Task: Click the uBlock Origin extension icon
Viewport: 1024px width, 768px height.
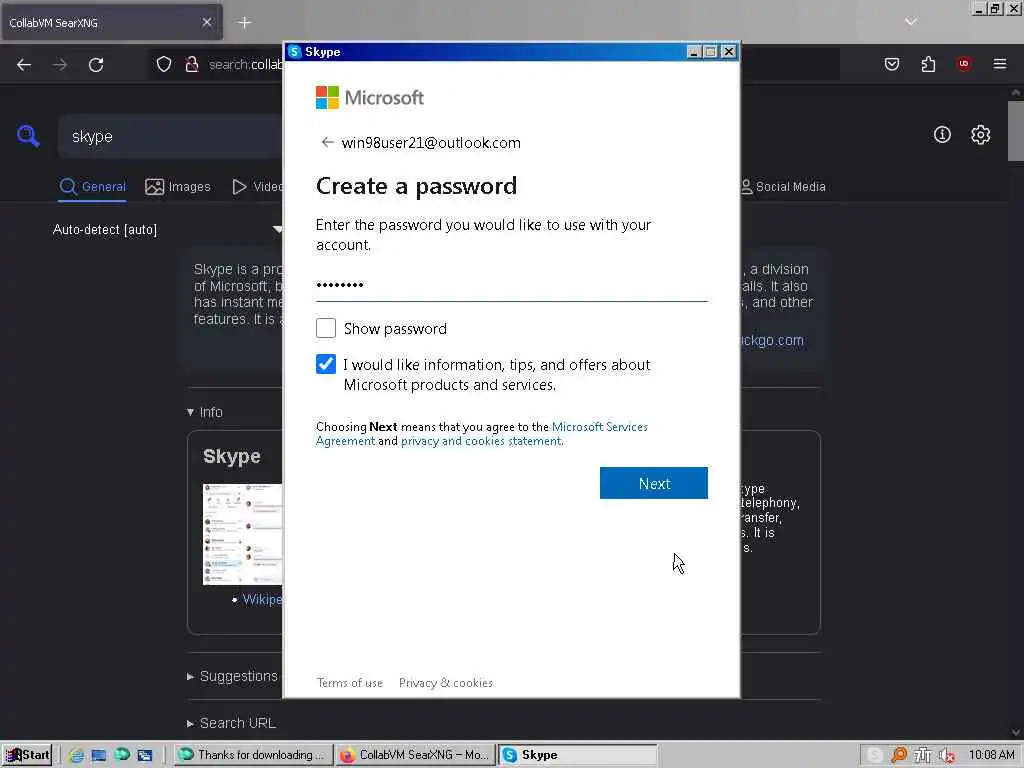Action: coord(963,63)
